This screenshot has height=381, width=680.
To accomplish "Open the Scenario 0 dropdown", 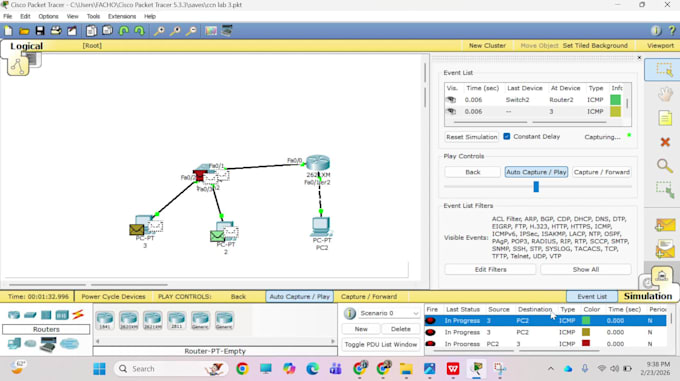I will pos(389,313).
